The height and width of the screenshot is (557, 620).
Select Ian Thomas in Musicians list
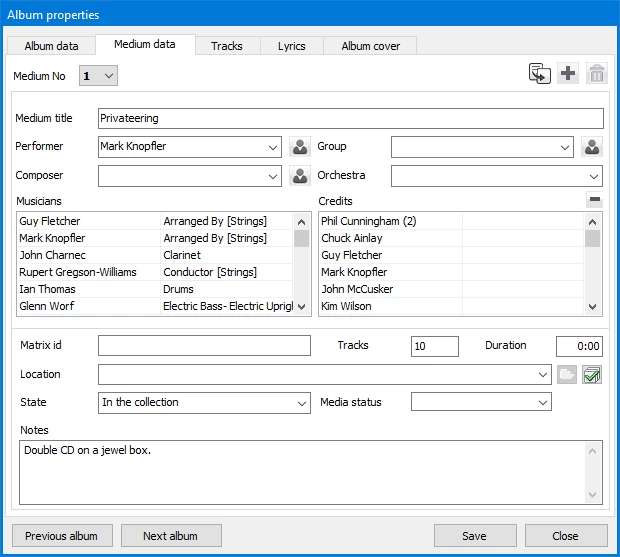(47, 289)
